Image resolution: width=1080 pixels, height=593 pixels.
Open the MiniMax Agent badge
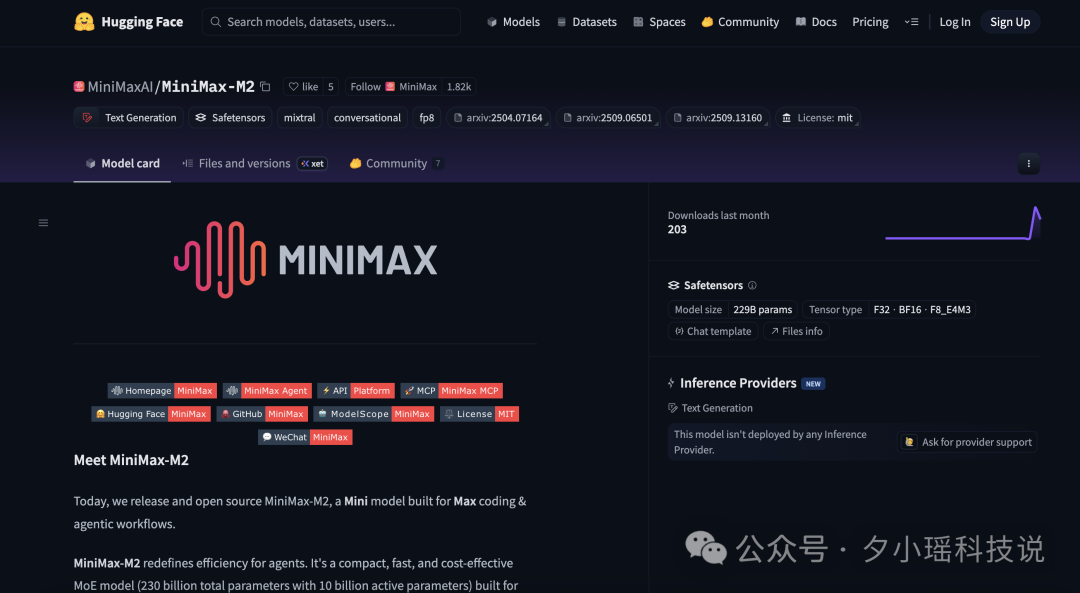pyautogui.click(x=267, y=391)
